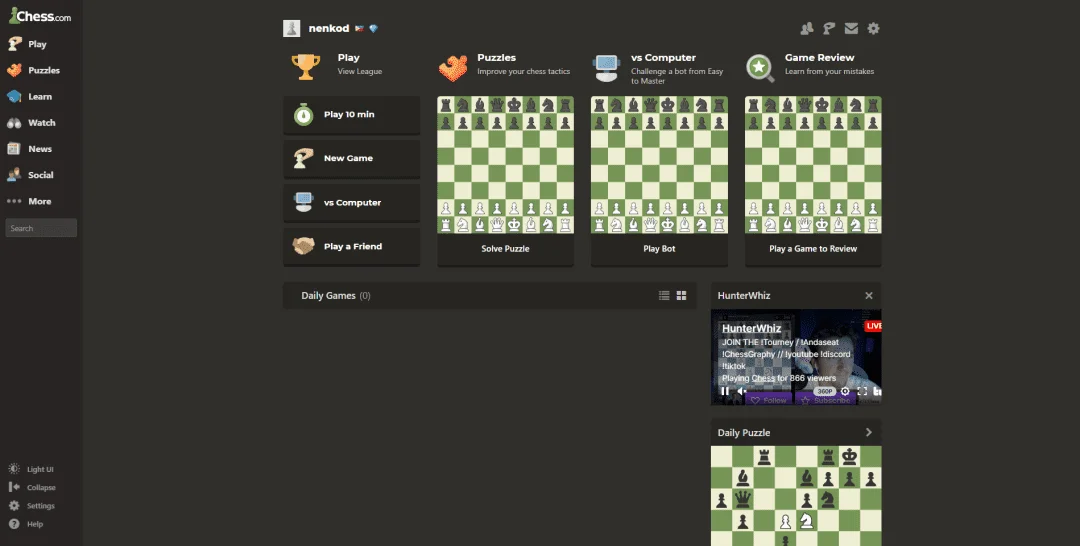Focus the sidebar Search field
1080x546 pixels.
[x=41, y=228]
